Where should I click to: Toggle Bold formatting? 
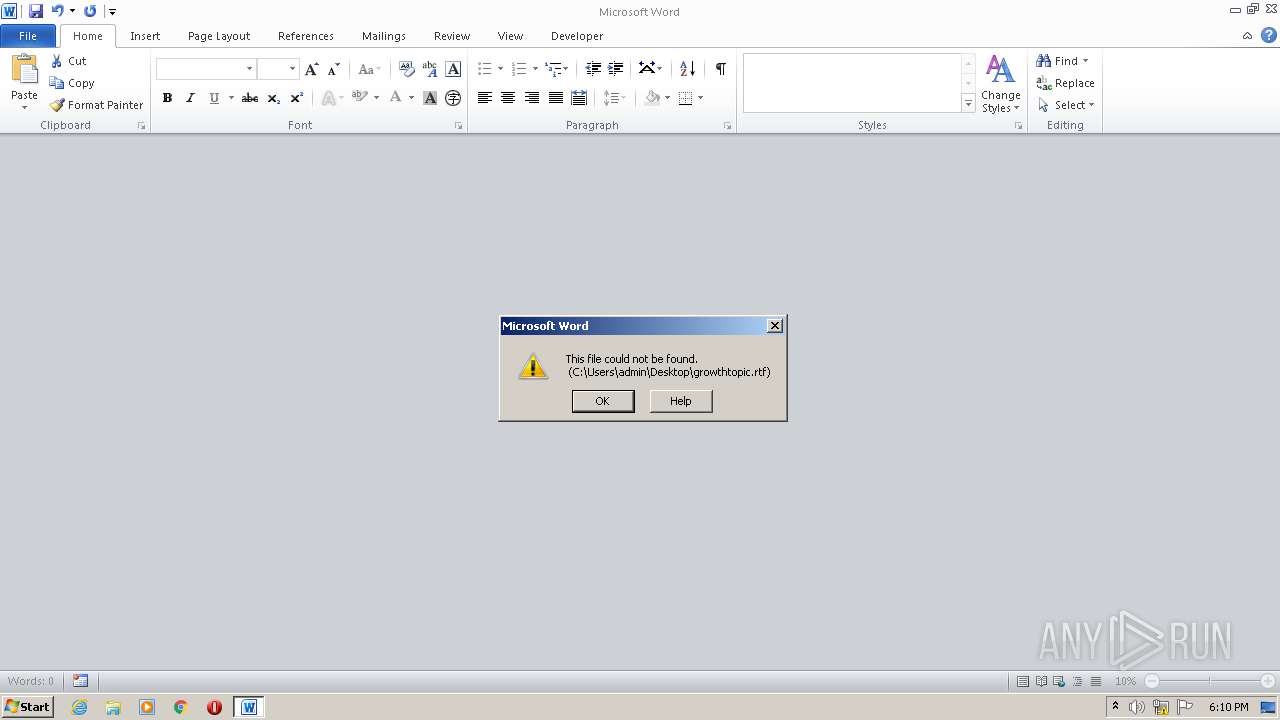(167, 98)
